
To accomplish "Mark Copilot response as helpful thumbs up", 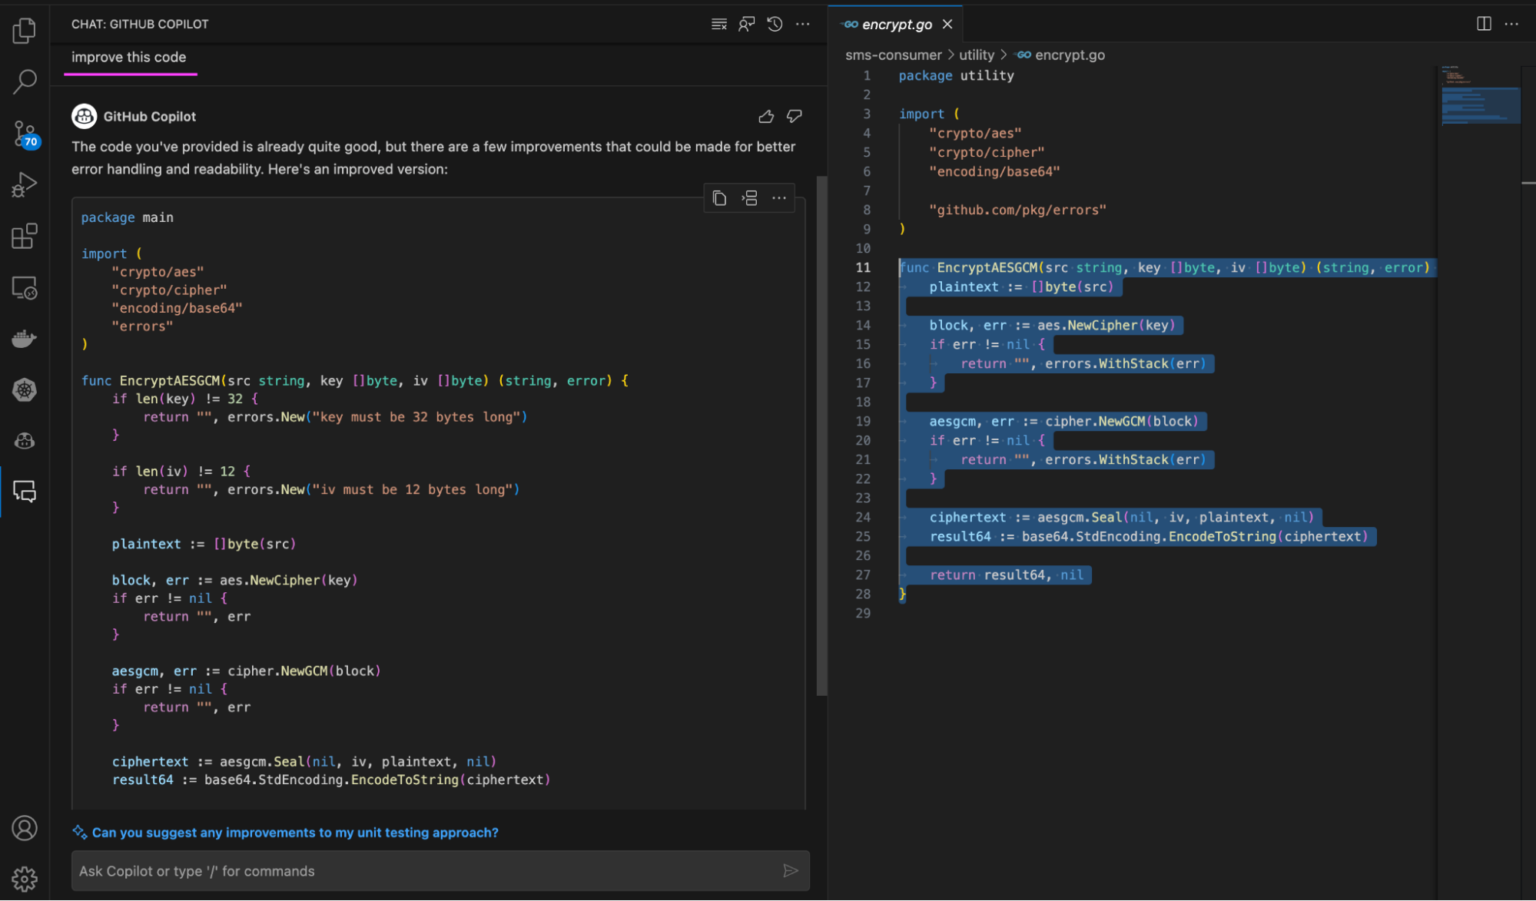I will point(766,116).
